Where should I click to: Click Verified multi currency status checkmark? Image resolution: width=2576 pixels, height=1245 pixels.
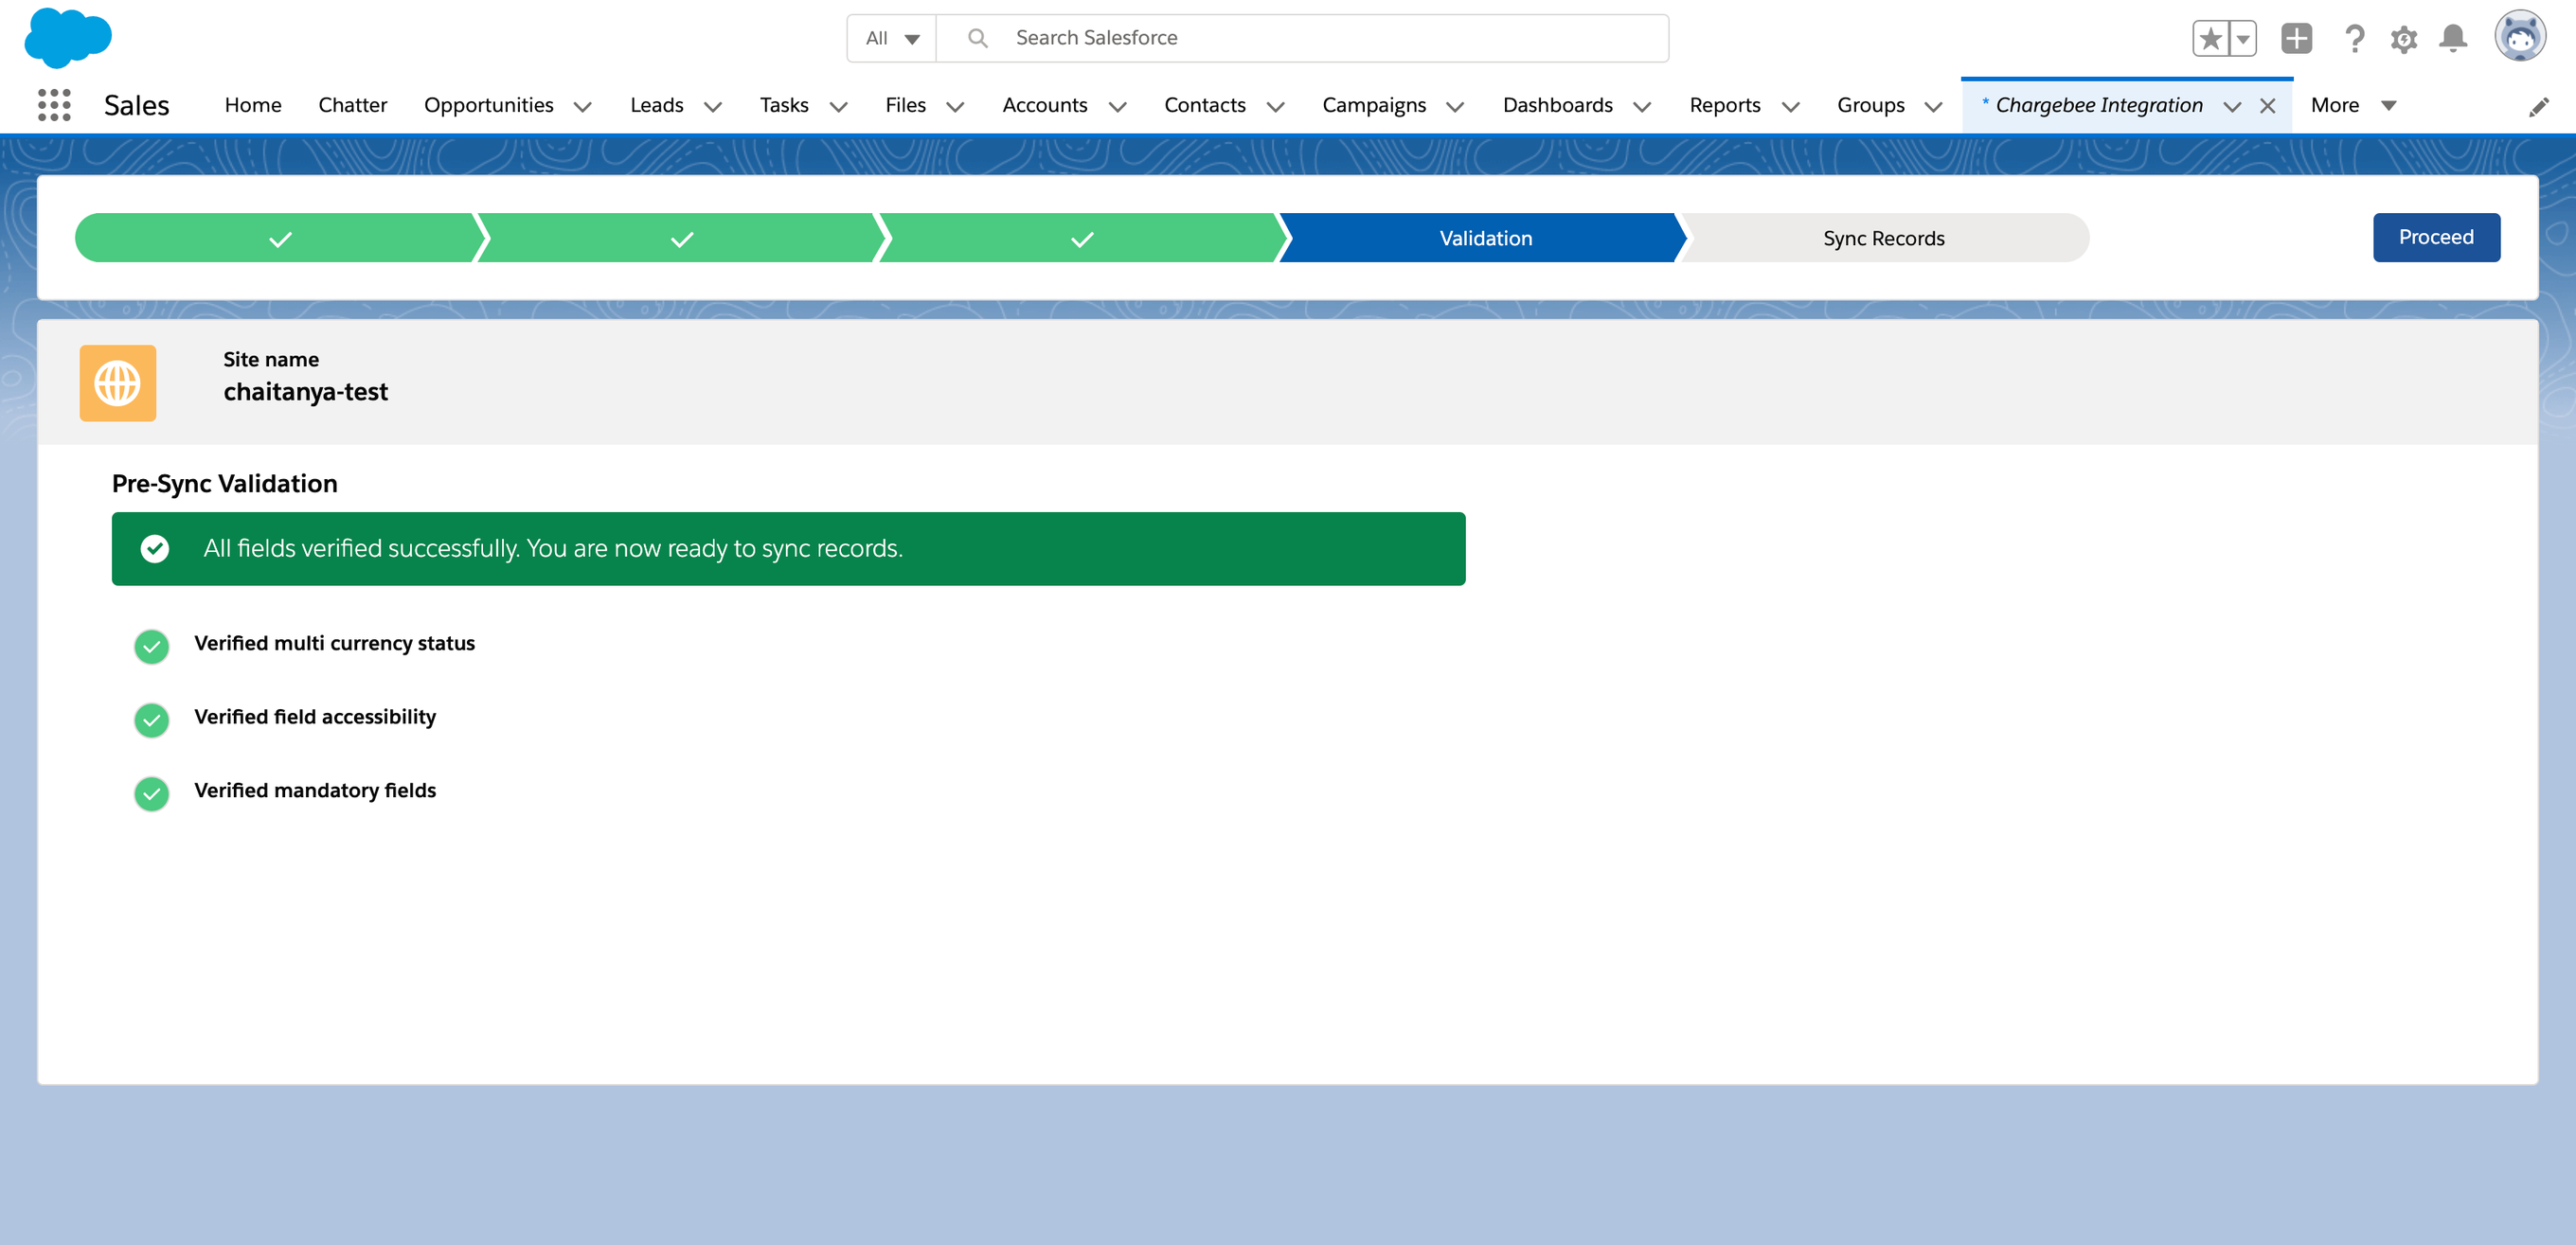(x=152, y=646)
